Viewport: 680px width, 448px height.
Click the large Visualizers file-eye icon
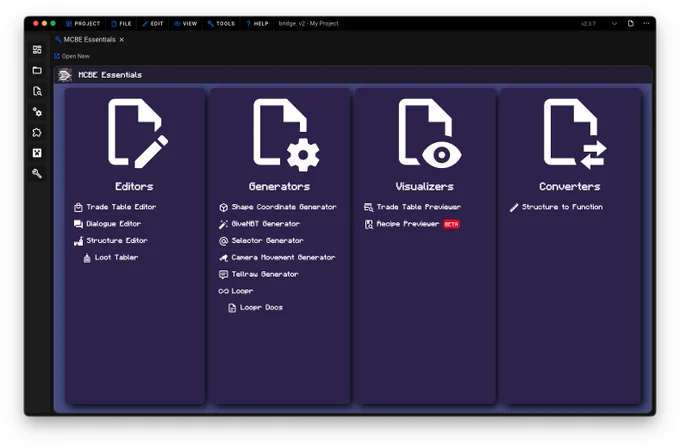(x=430, y=133)
